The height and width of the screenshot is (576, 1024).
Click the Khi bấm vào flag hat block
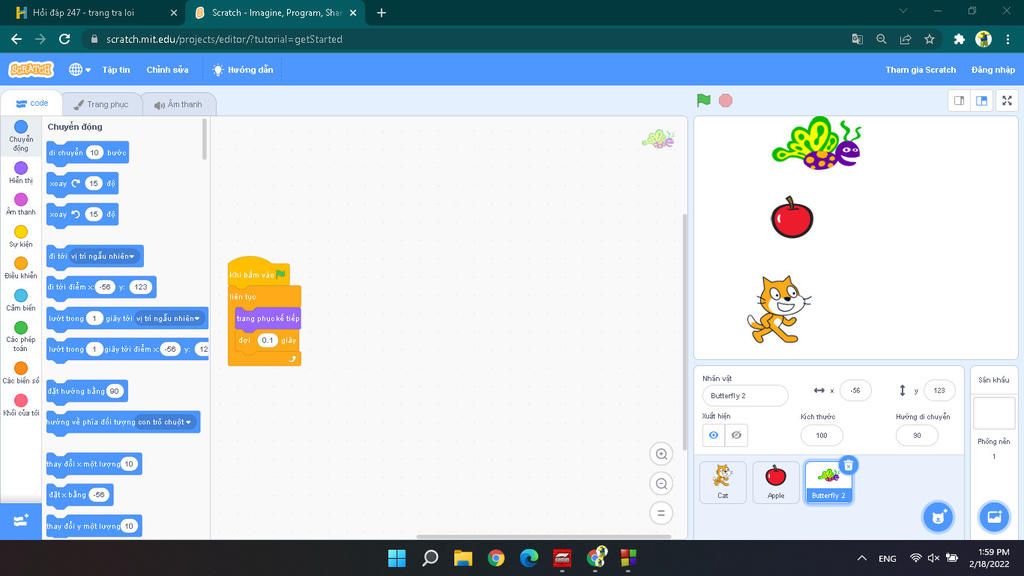pos(259,273)
